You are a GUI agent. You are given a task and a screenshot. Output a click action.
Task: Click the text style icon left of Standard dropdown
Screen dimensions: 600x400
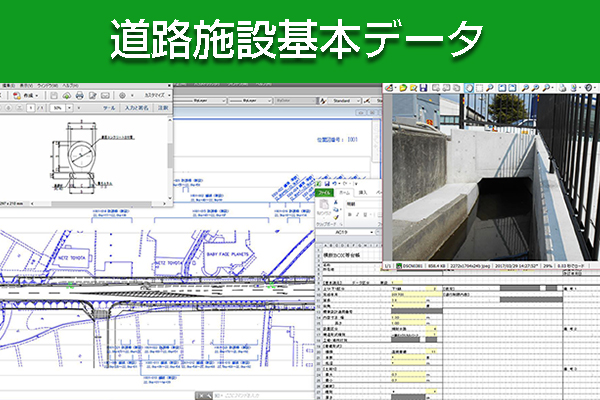coord(323,101)
